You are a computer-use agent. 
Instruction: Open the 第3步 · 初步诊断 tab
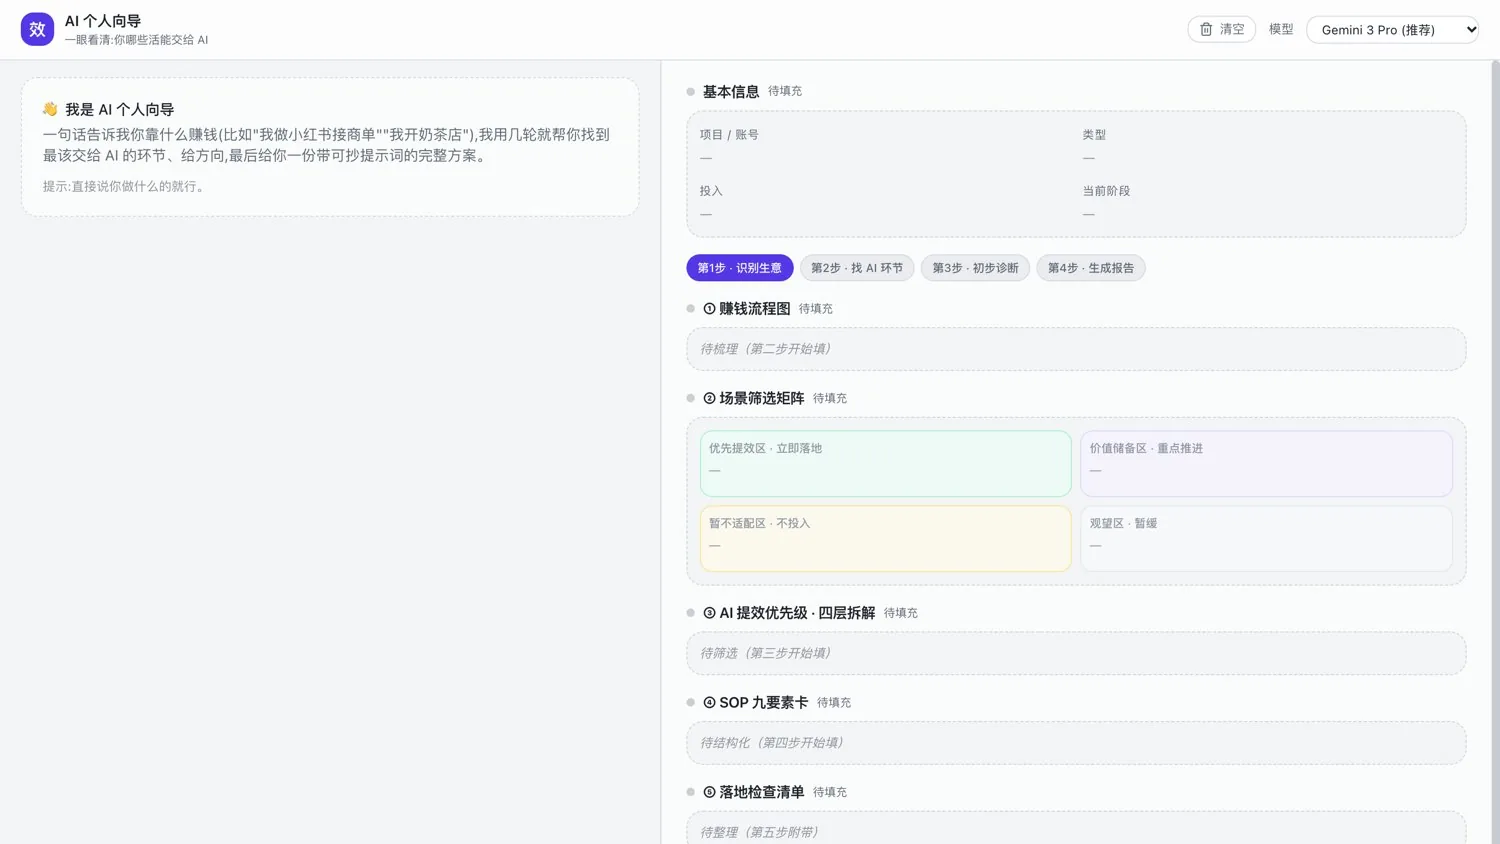(x=975, y=268)
